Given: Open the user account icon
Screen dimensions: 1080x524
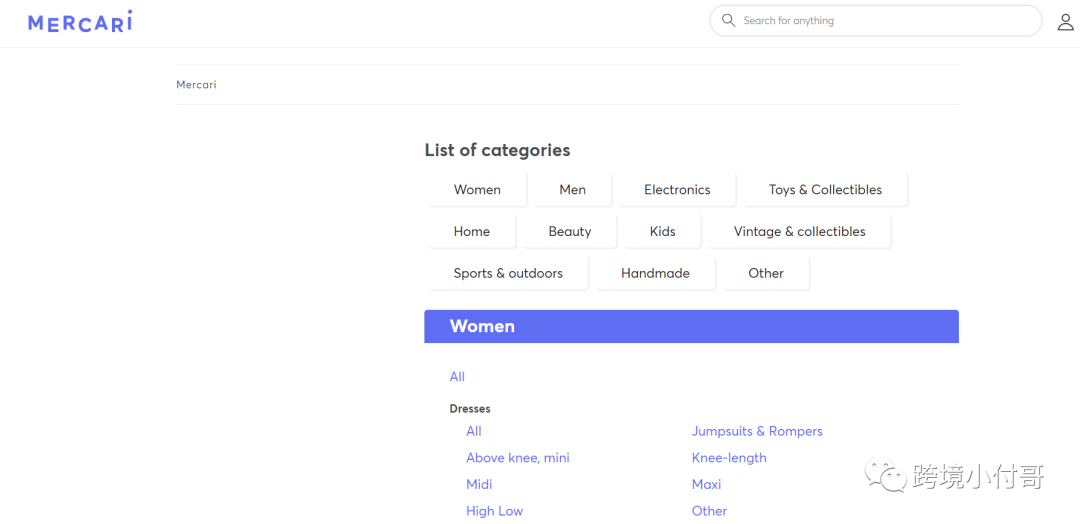Looking at the screenshot, I should (x=1065, y=22).
